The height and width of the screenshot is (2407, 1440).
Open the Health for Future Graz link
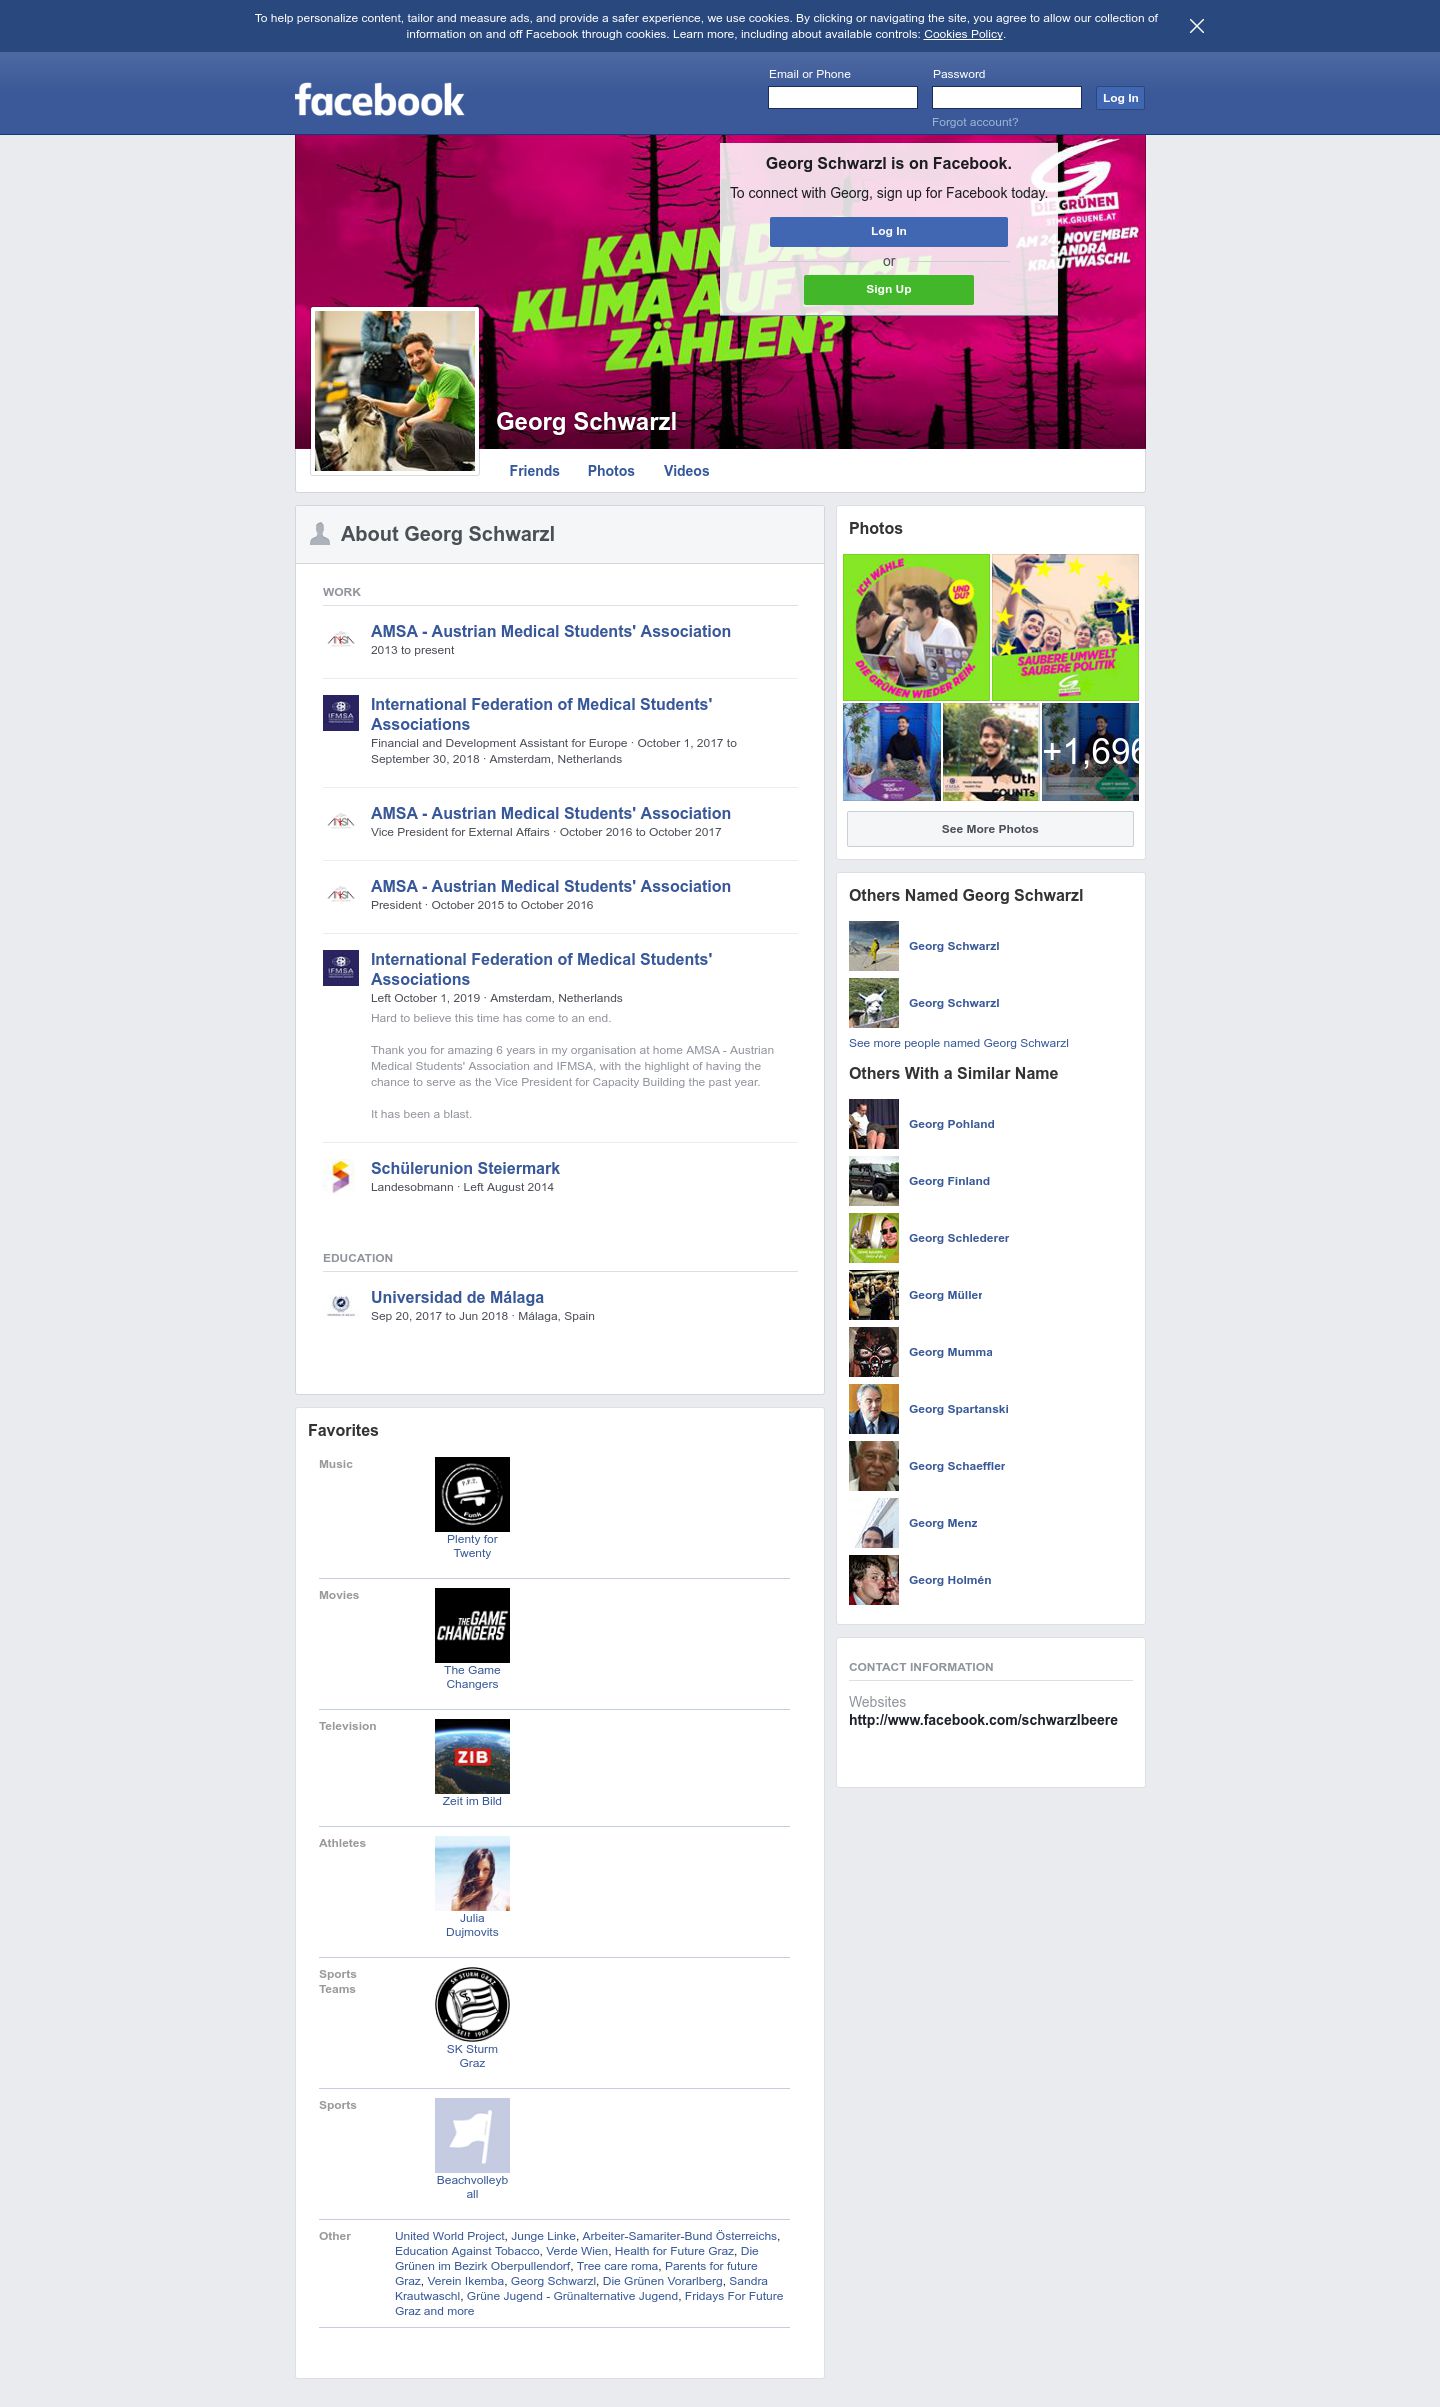[x=674, y=2251]
